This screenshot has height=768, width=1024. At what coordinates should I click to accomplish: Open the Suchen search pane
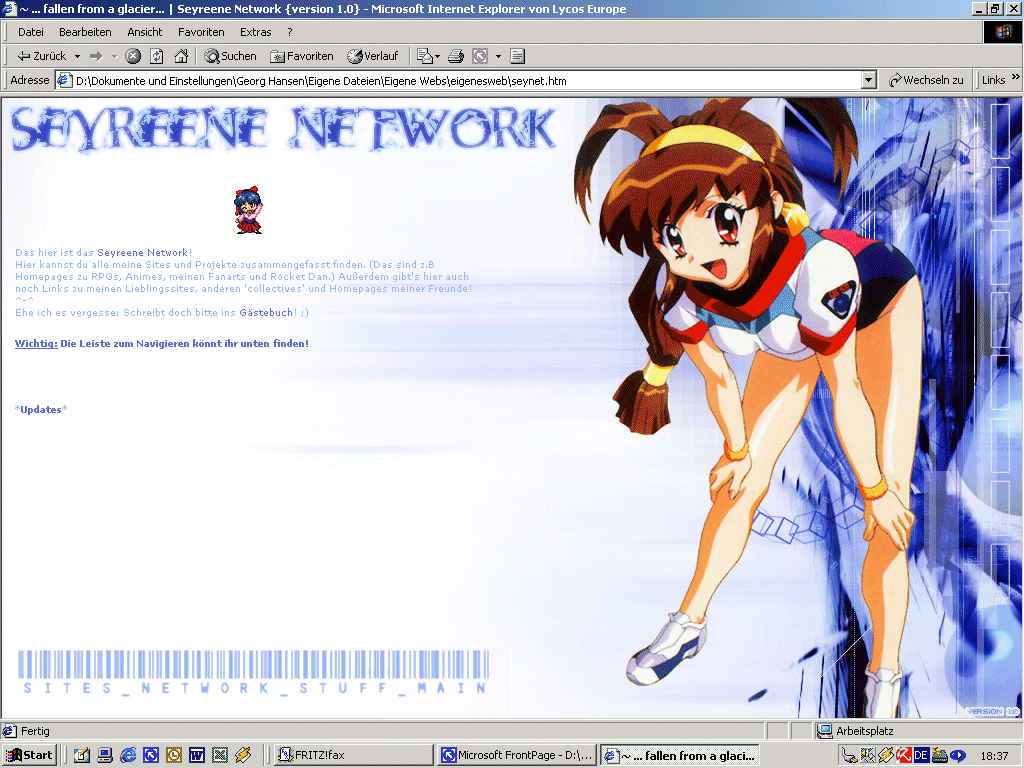[230, 56]
